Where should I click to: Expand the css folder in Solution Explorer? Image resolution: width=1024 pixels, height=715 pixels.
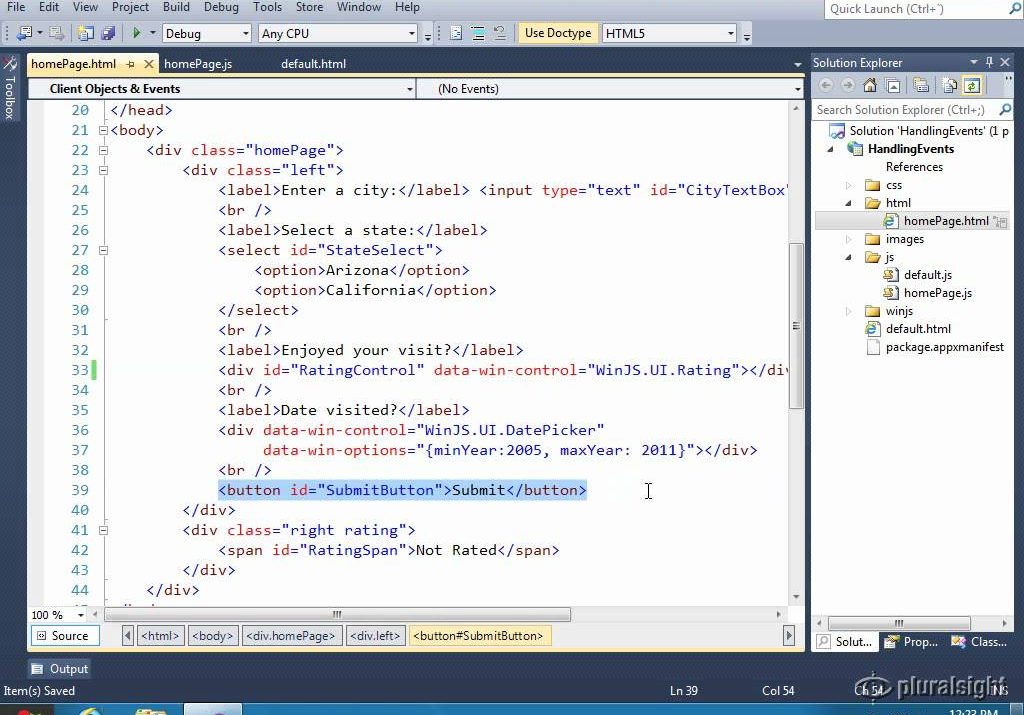tap(849, 185)
